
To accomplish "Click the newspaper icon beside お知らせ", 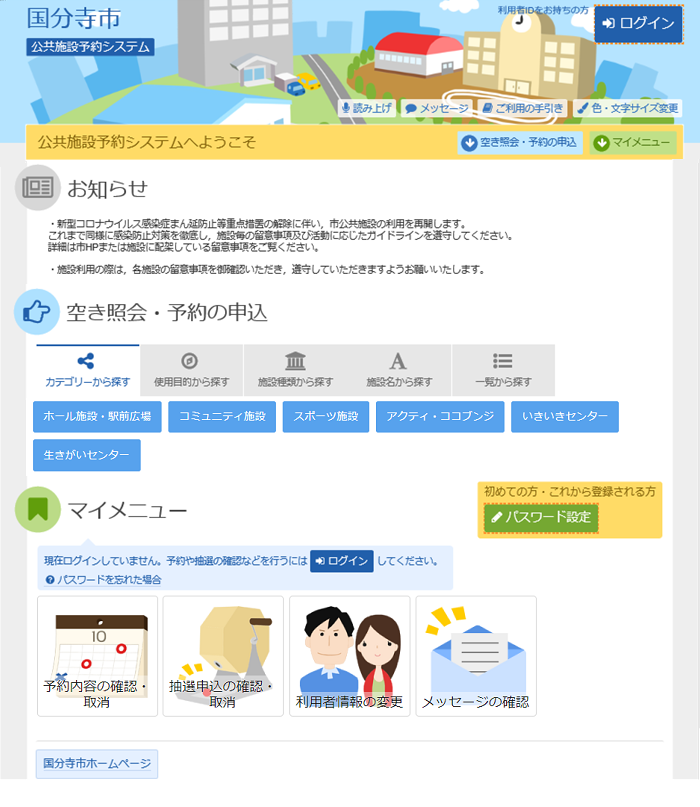I will point(38,187).
